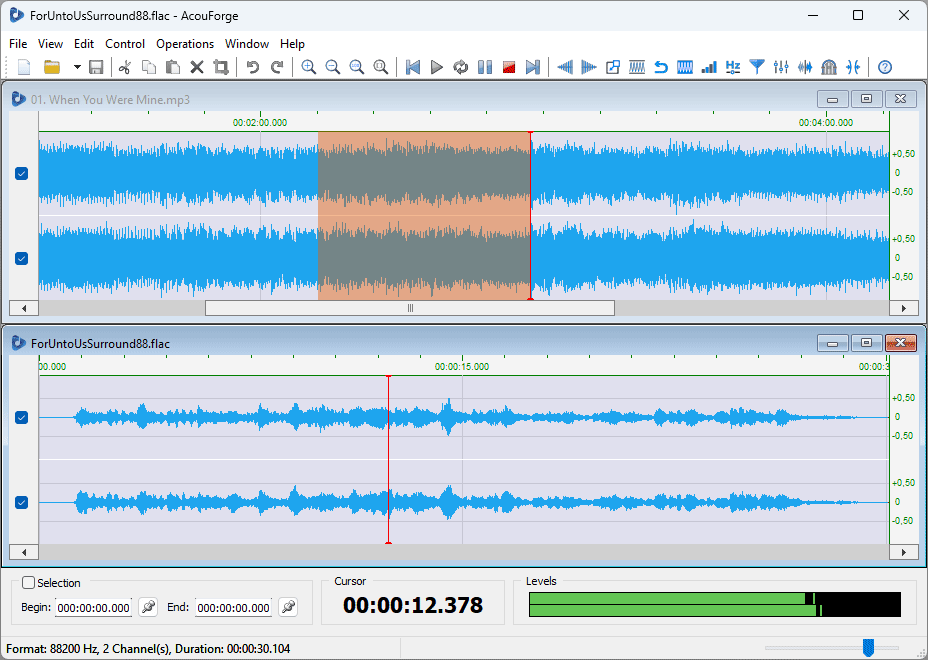928x660 pixels.
Task: Save the file with the floppy disk icon
Action: click(x=96, y=67)
